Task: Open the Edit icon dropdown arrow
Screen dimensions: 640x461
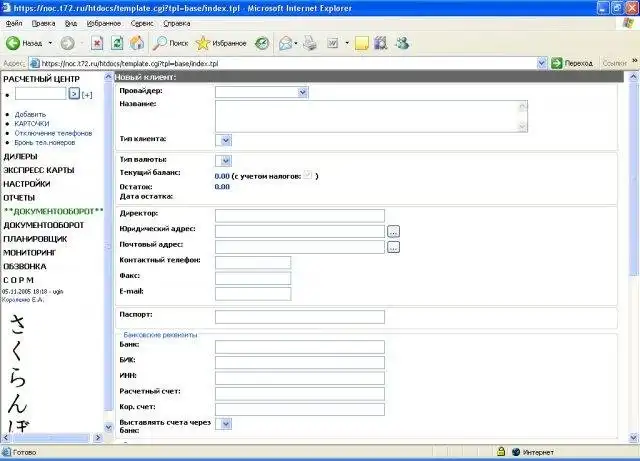Action: [347, 43]
